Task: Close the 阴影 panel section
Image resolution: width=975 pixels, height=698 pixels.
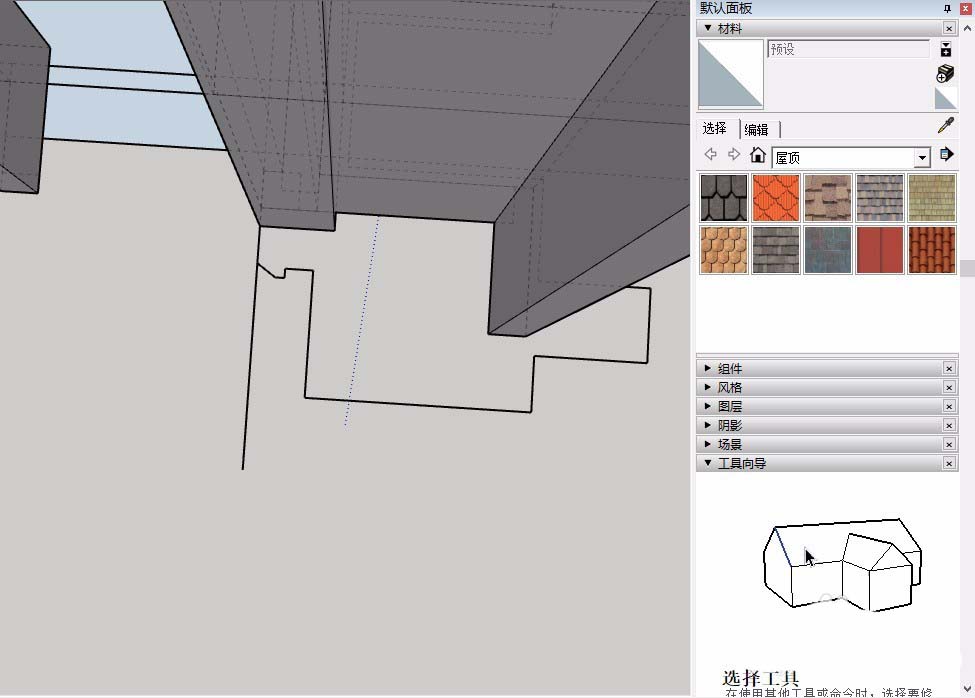Action: coord(949,425)
